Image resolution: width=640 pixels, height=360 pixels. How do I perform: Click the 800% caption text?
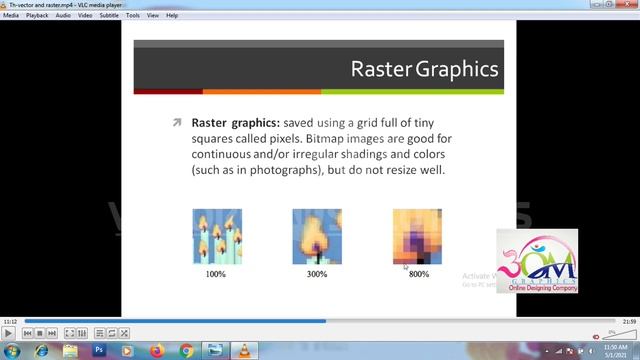coord(419,274)
